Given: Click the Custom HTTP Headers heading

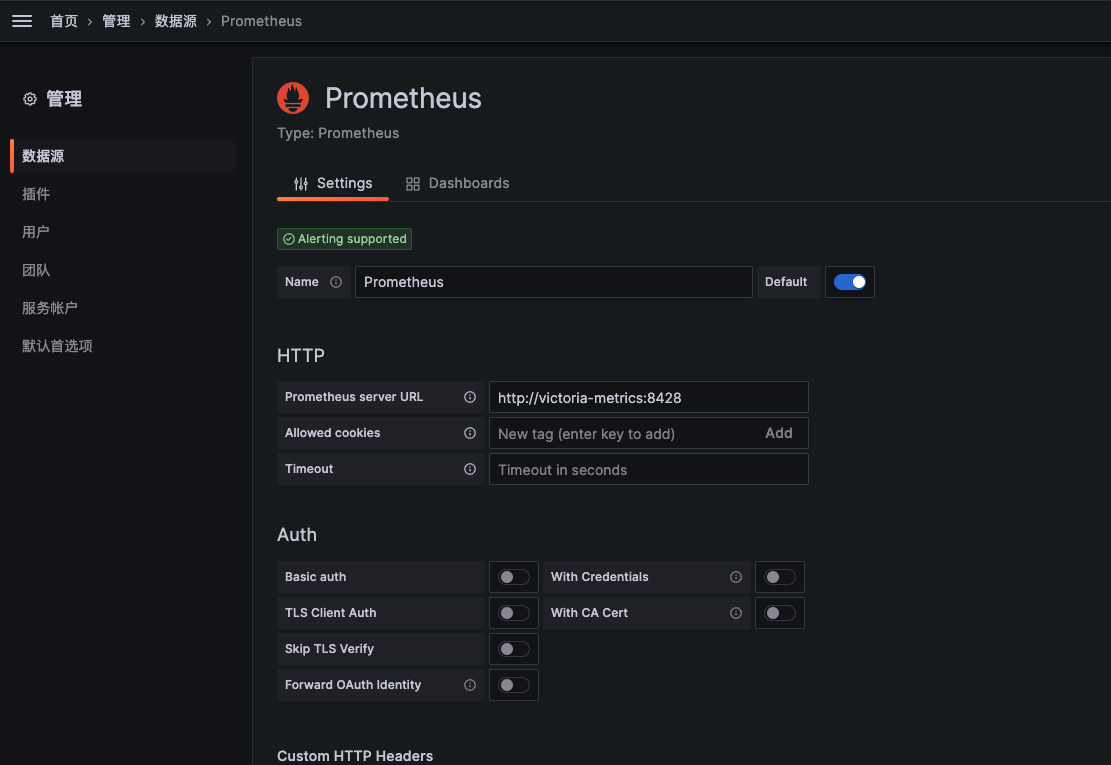Looking at the screenshot, I should (355, 756).
